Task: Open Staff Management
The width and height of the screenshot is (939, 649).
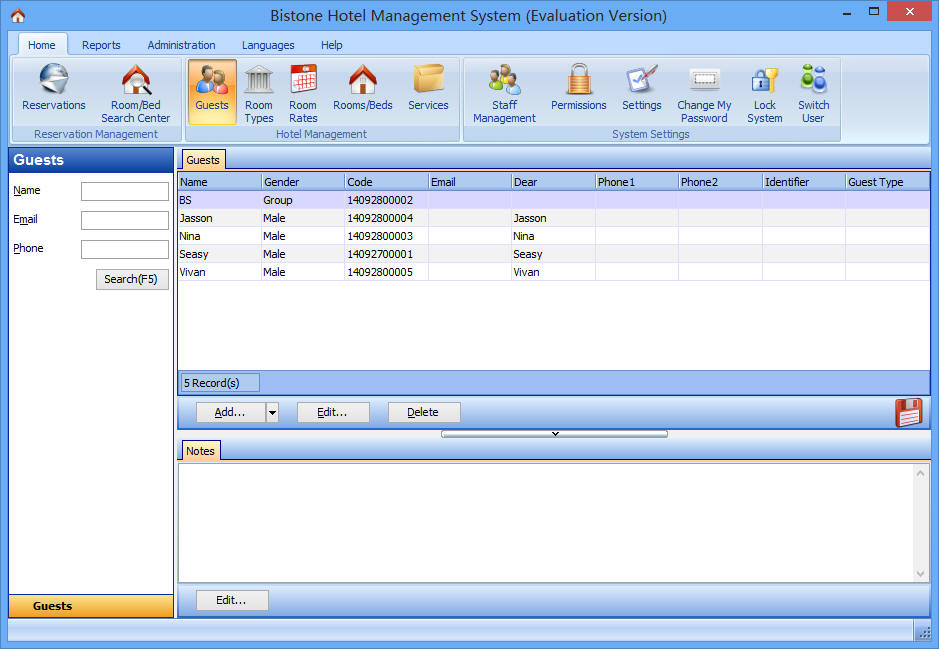Action: point(504,93)
